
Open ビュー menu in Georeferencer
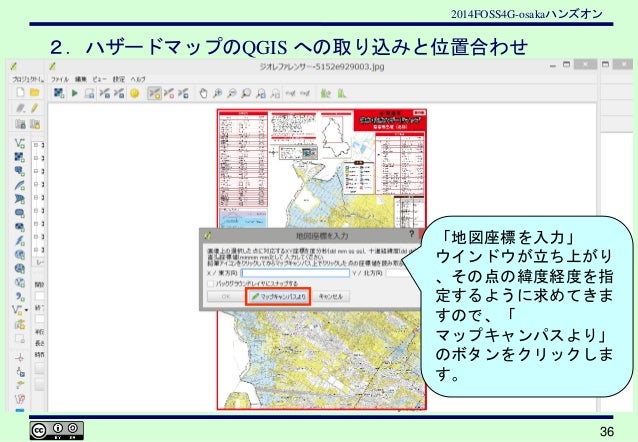tap(99, 79)
